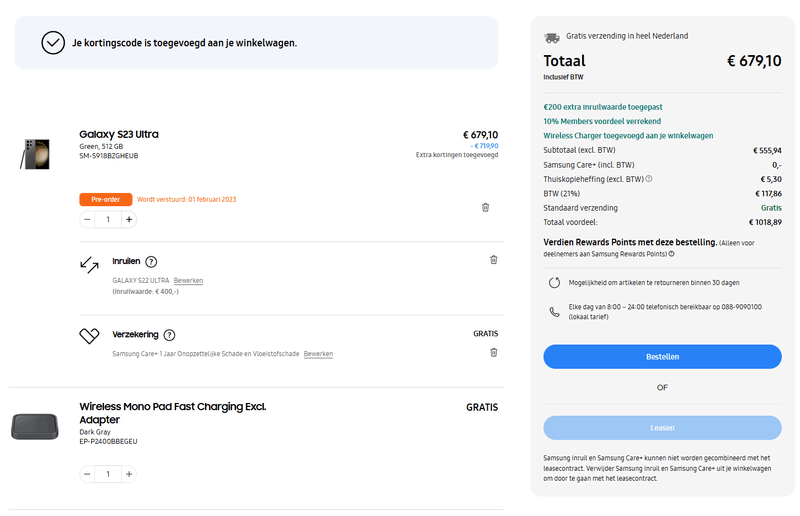
Task: Remove the Verzekering insurance trash icon
Action: coord(493,352)
